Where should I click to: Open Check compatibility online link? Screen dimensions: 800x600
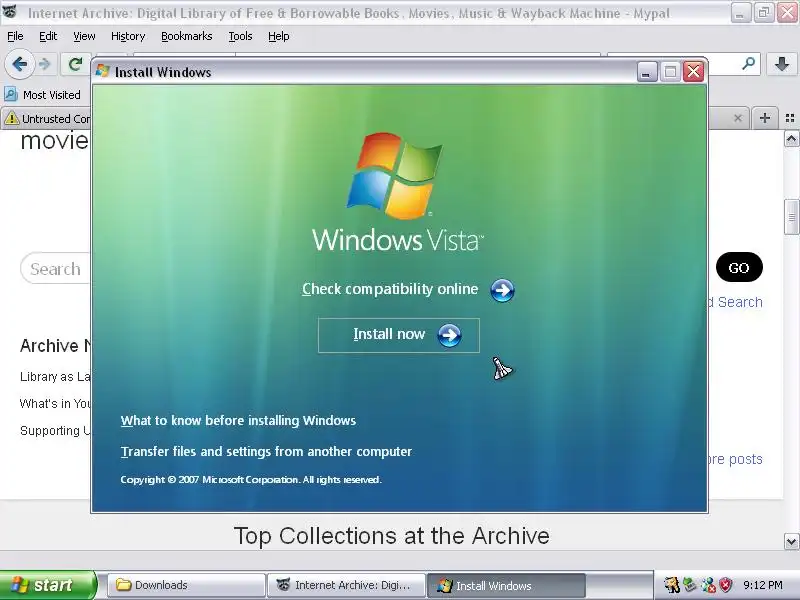(x=390, y=289)
